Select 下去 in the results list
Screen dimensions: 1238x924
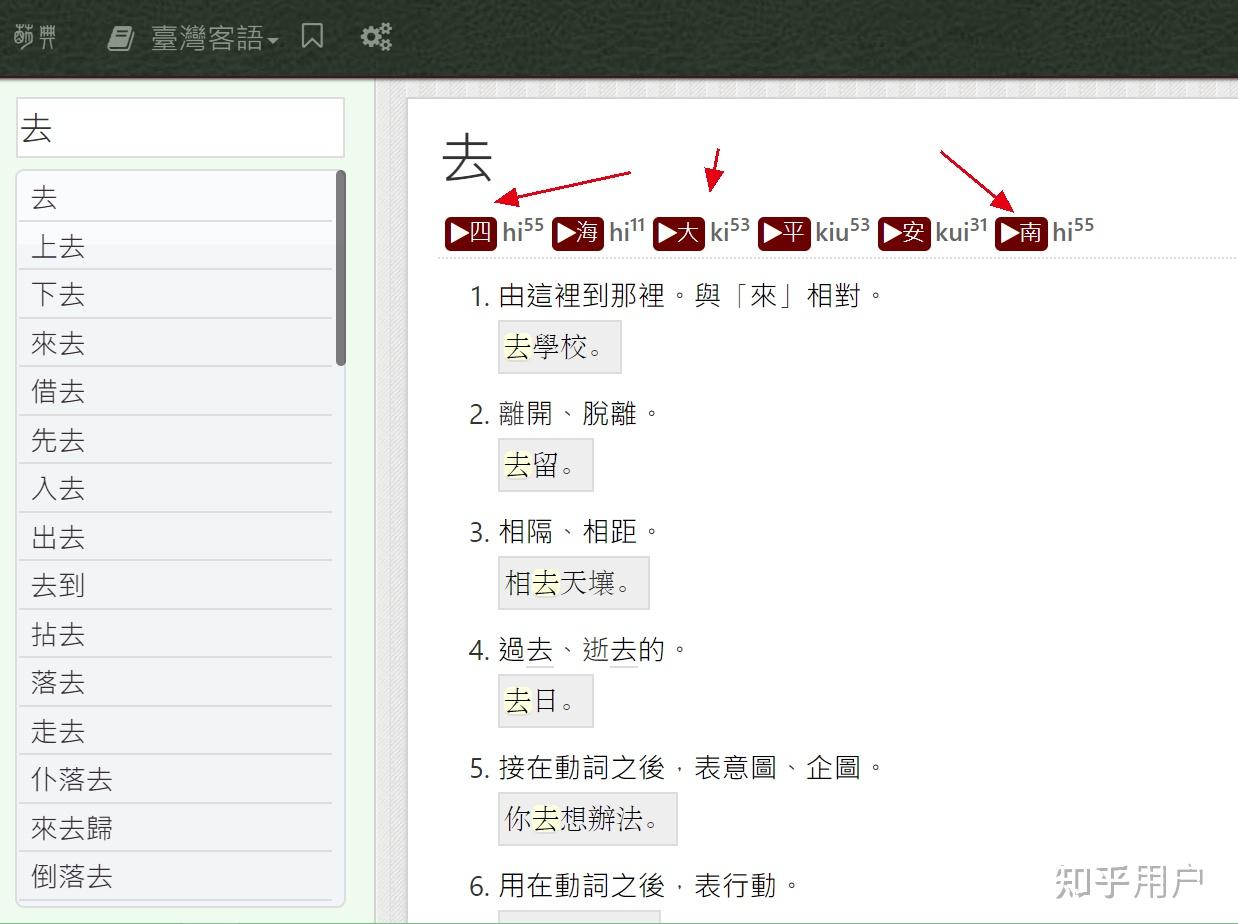coord(175,294)
